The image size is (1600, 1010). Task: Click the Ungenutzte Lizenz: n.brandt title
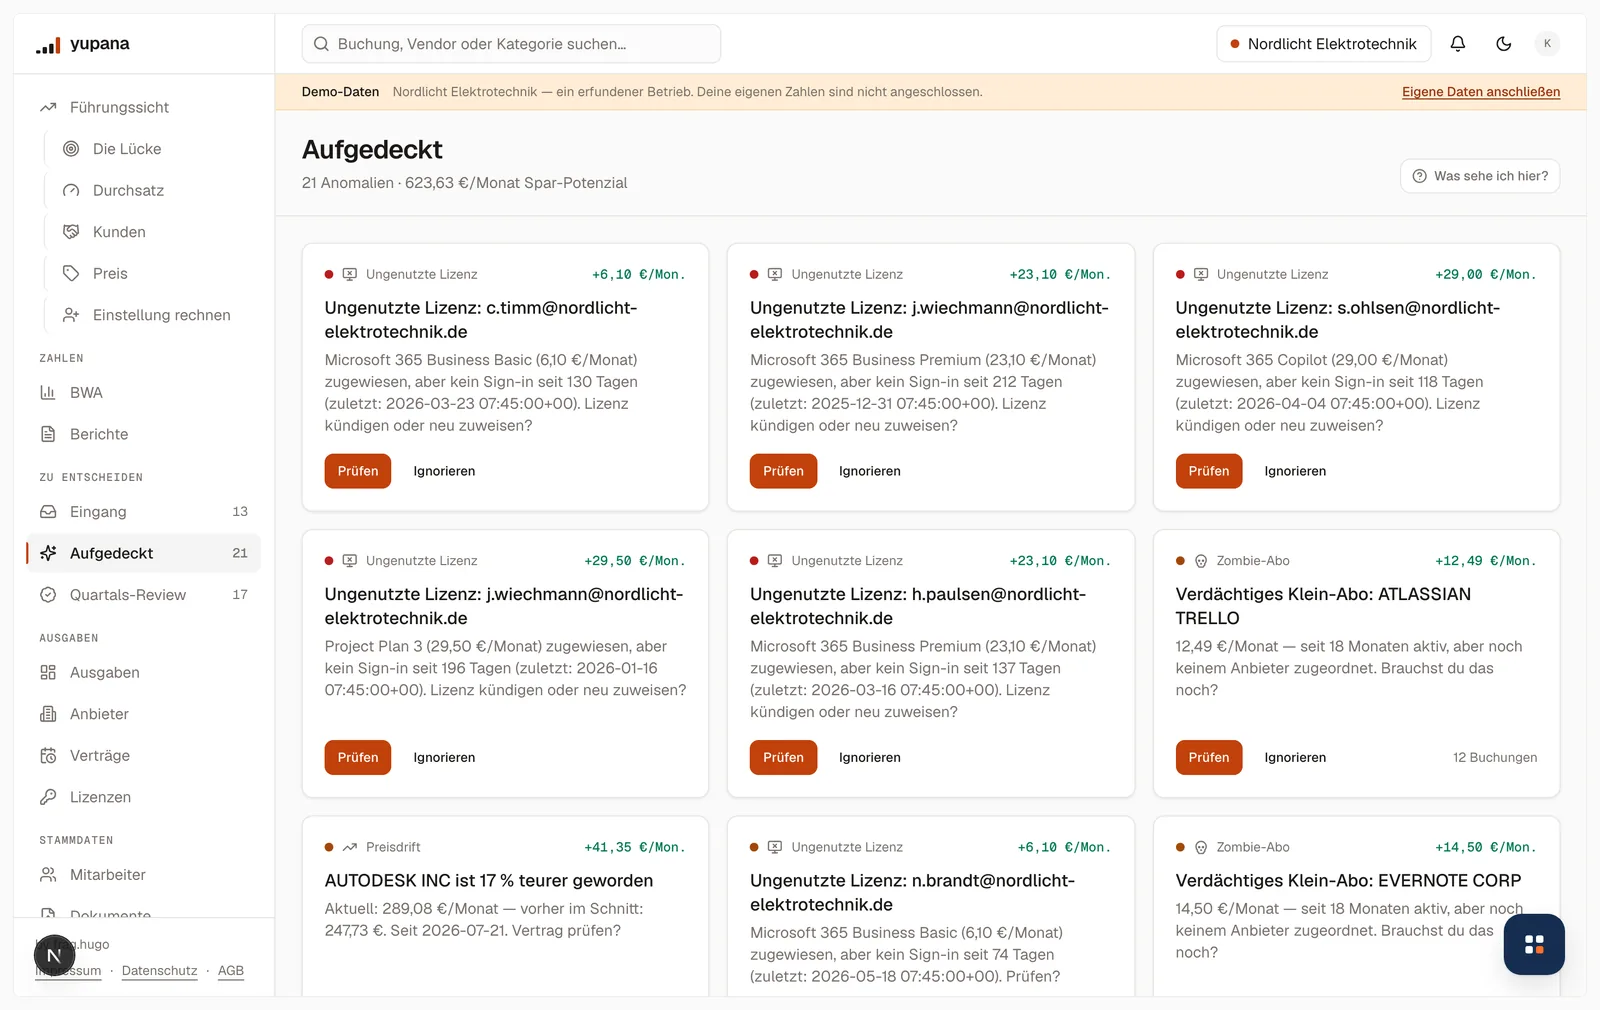click(x=912, y=893)
